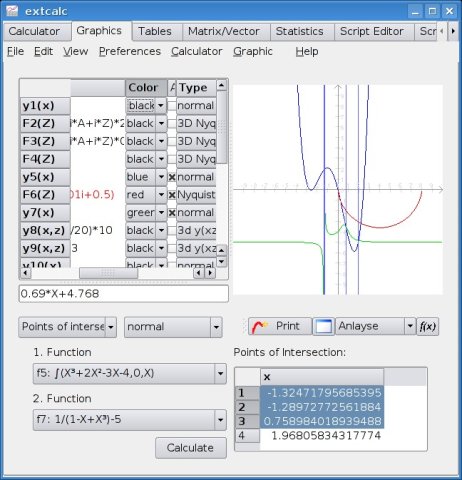
Task: Uncheck the y5(x) active checkbox
Action: (172, 177)
